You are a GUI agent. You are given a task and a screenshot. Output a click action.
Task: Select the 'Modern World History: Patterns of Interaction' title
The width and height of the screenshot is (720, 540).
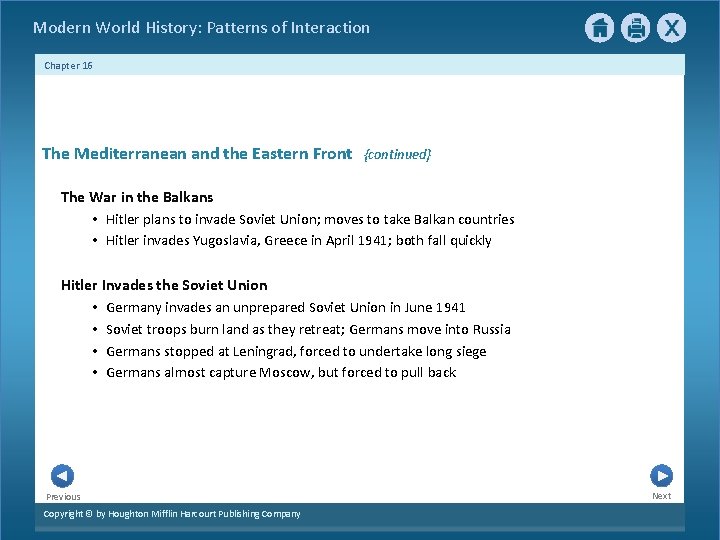(x=201, y=28)
